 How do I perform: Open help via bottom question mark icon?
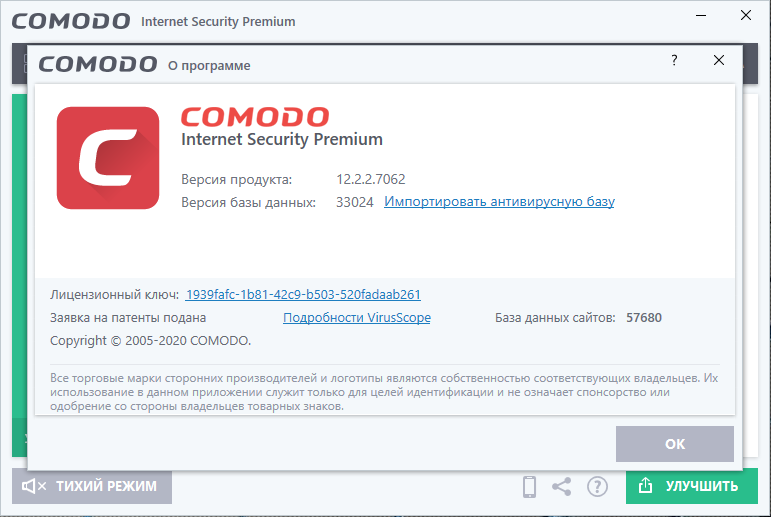597,487
